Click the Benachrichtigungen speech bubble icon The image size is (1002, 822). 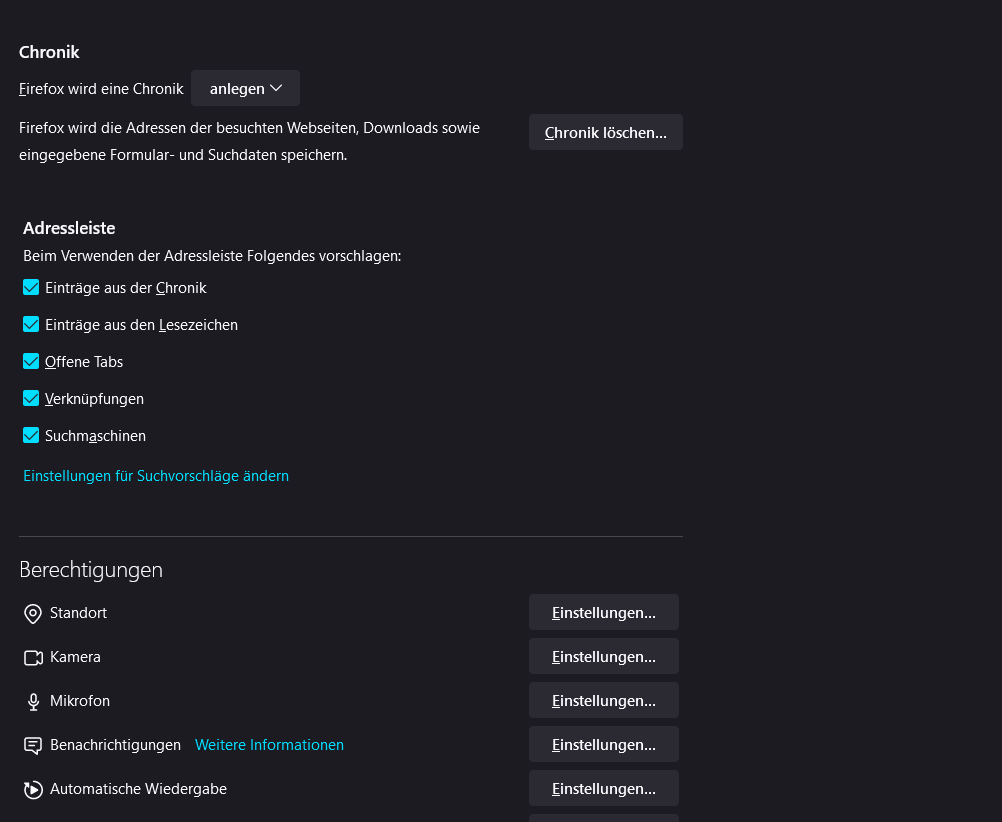click(33, 745)
